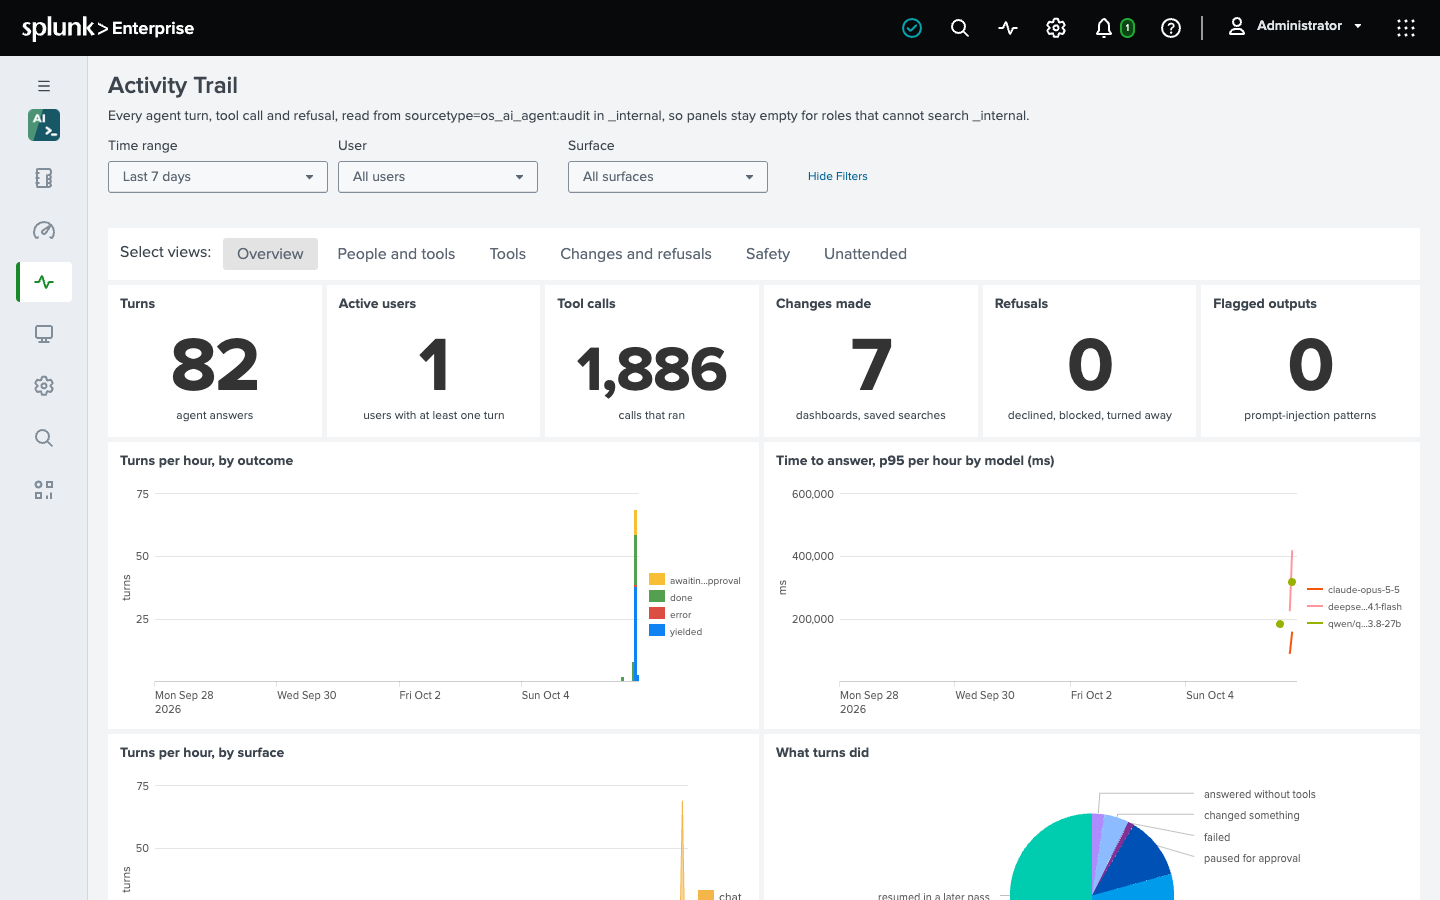Toggle the done legend swatch
The width and height of the screenshot is (1440, 900).
pyautogui.click(x=657, y=596)
